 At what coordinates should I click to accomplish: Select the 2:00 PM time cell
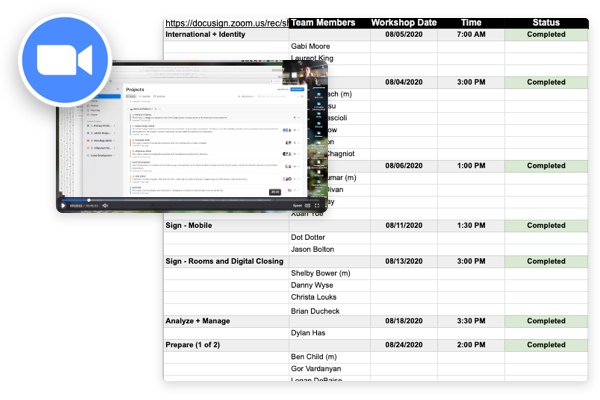(473, 345)
